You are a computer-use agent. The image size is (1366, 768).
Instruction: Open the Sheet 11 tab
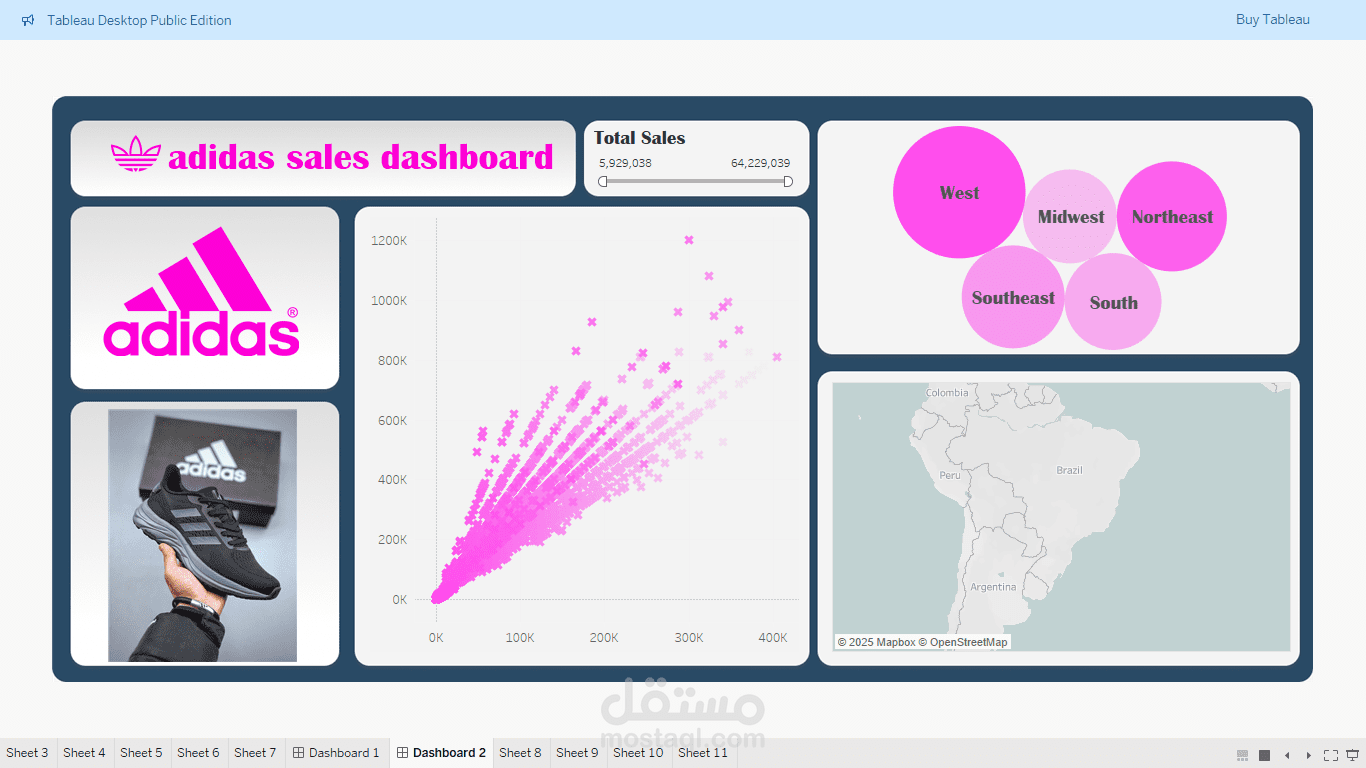(703, 753)
